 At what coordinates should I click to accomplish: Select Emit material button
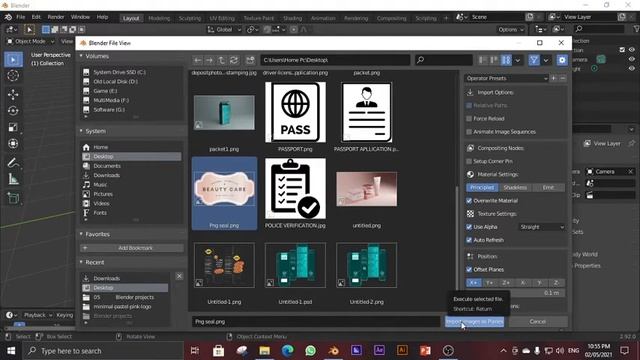click(x=549, y=187)
